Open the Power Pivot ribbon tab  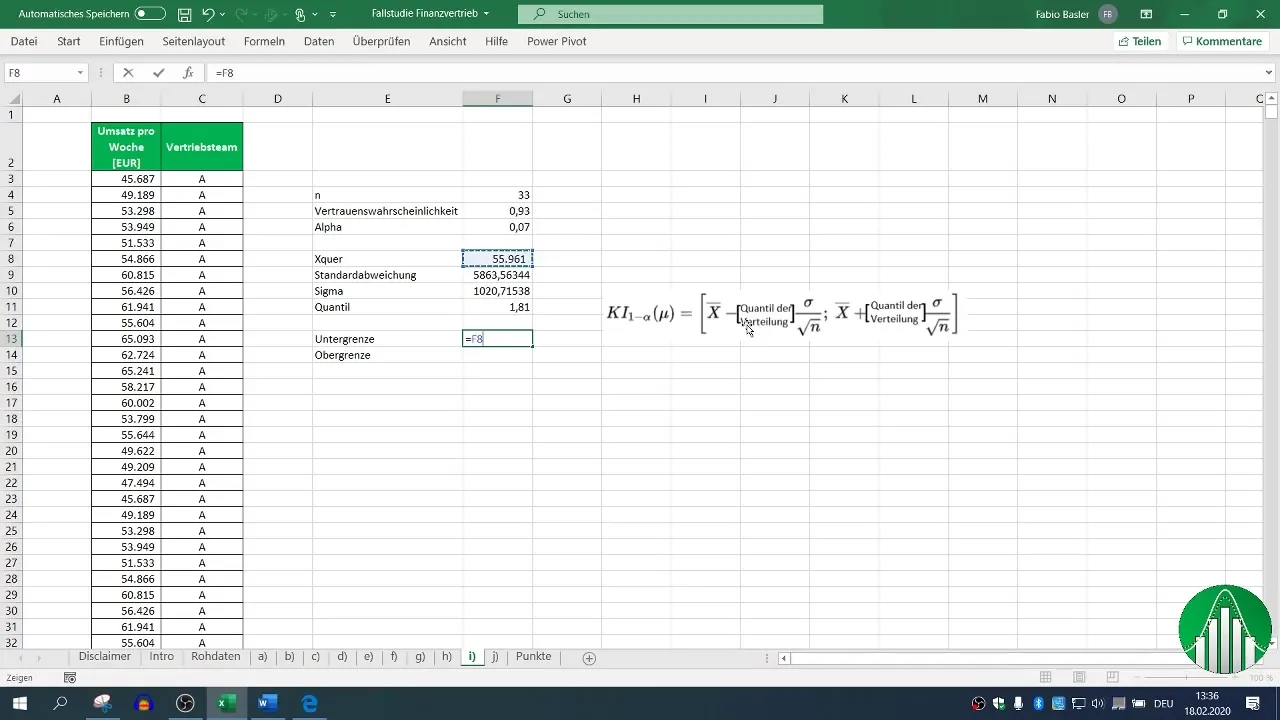557,42
